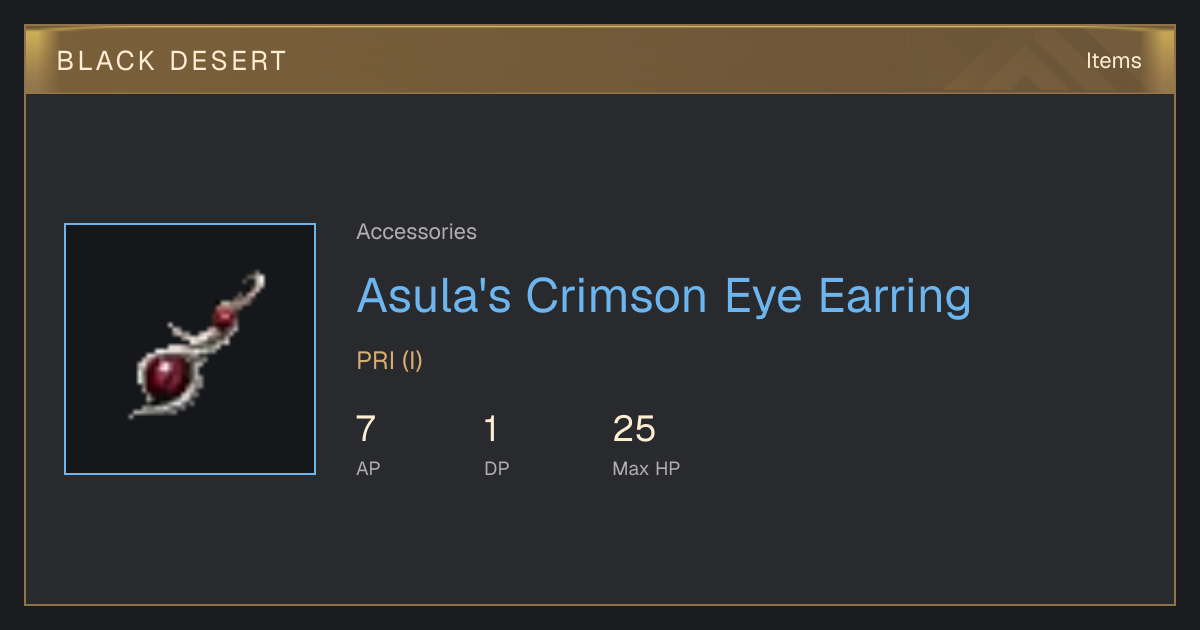
Task: Click the small red bead on the earring
Action: coord(225,317)
